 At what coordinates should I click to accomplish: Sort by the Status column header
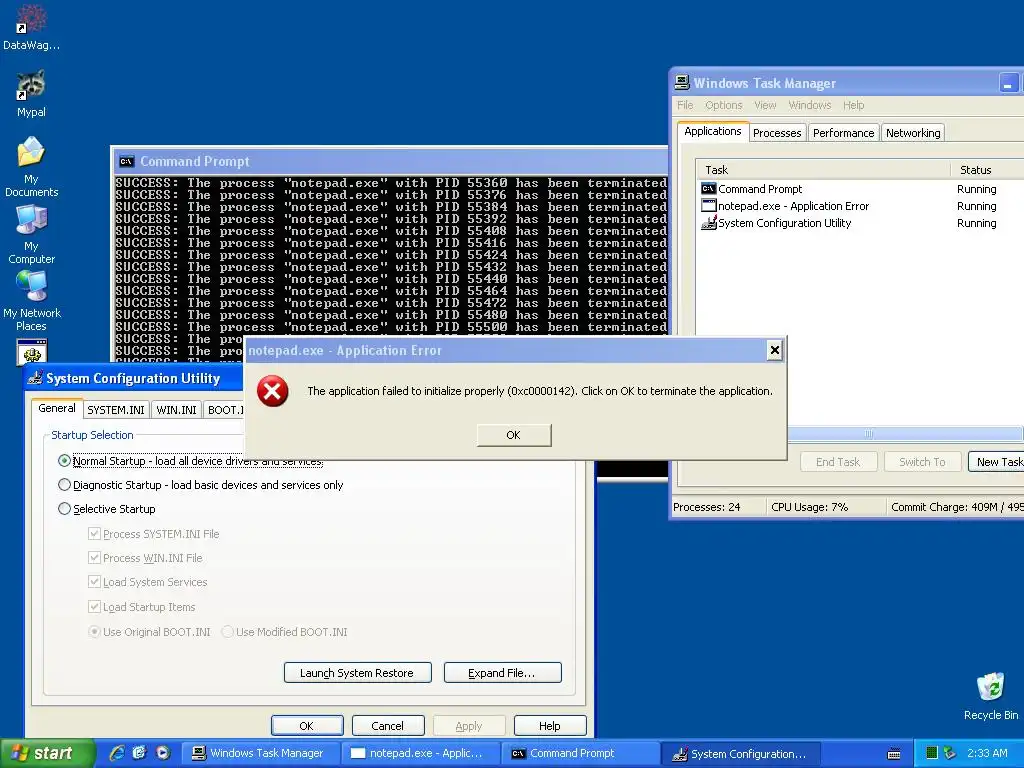987,170
